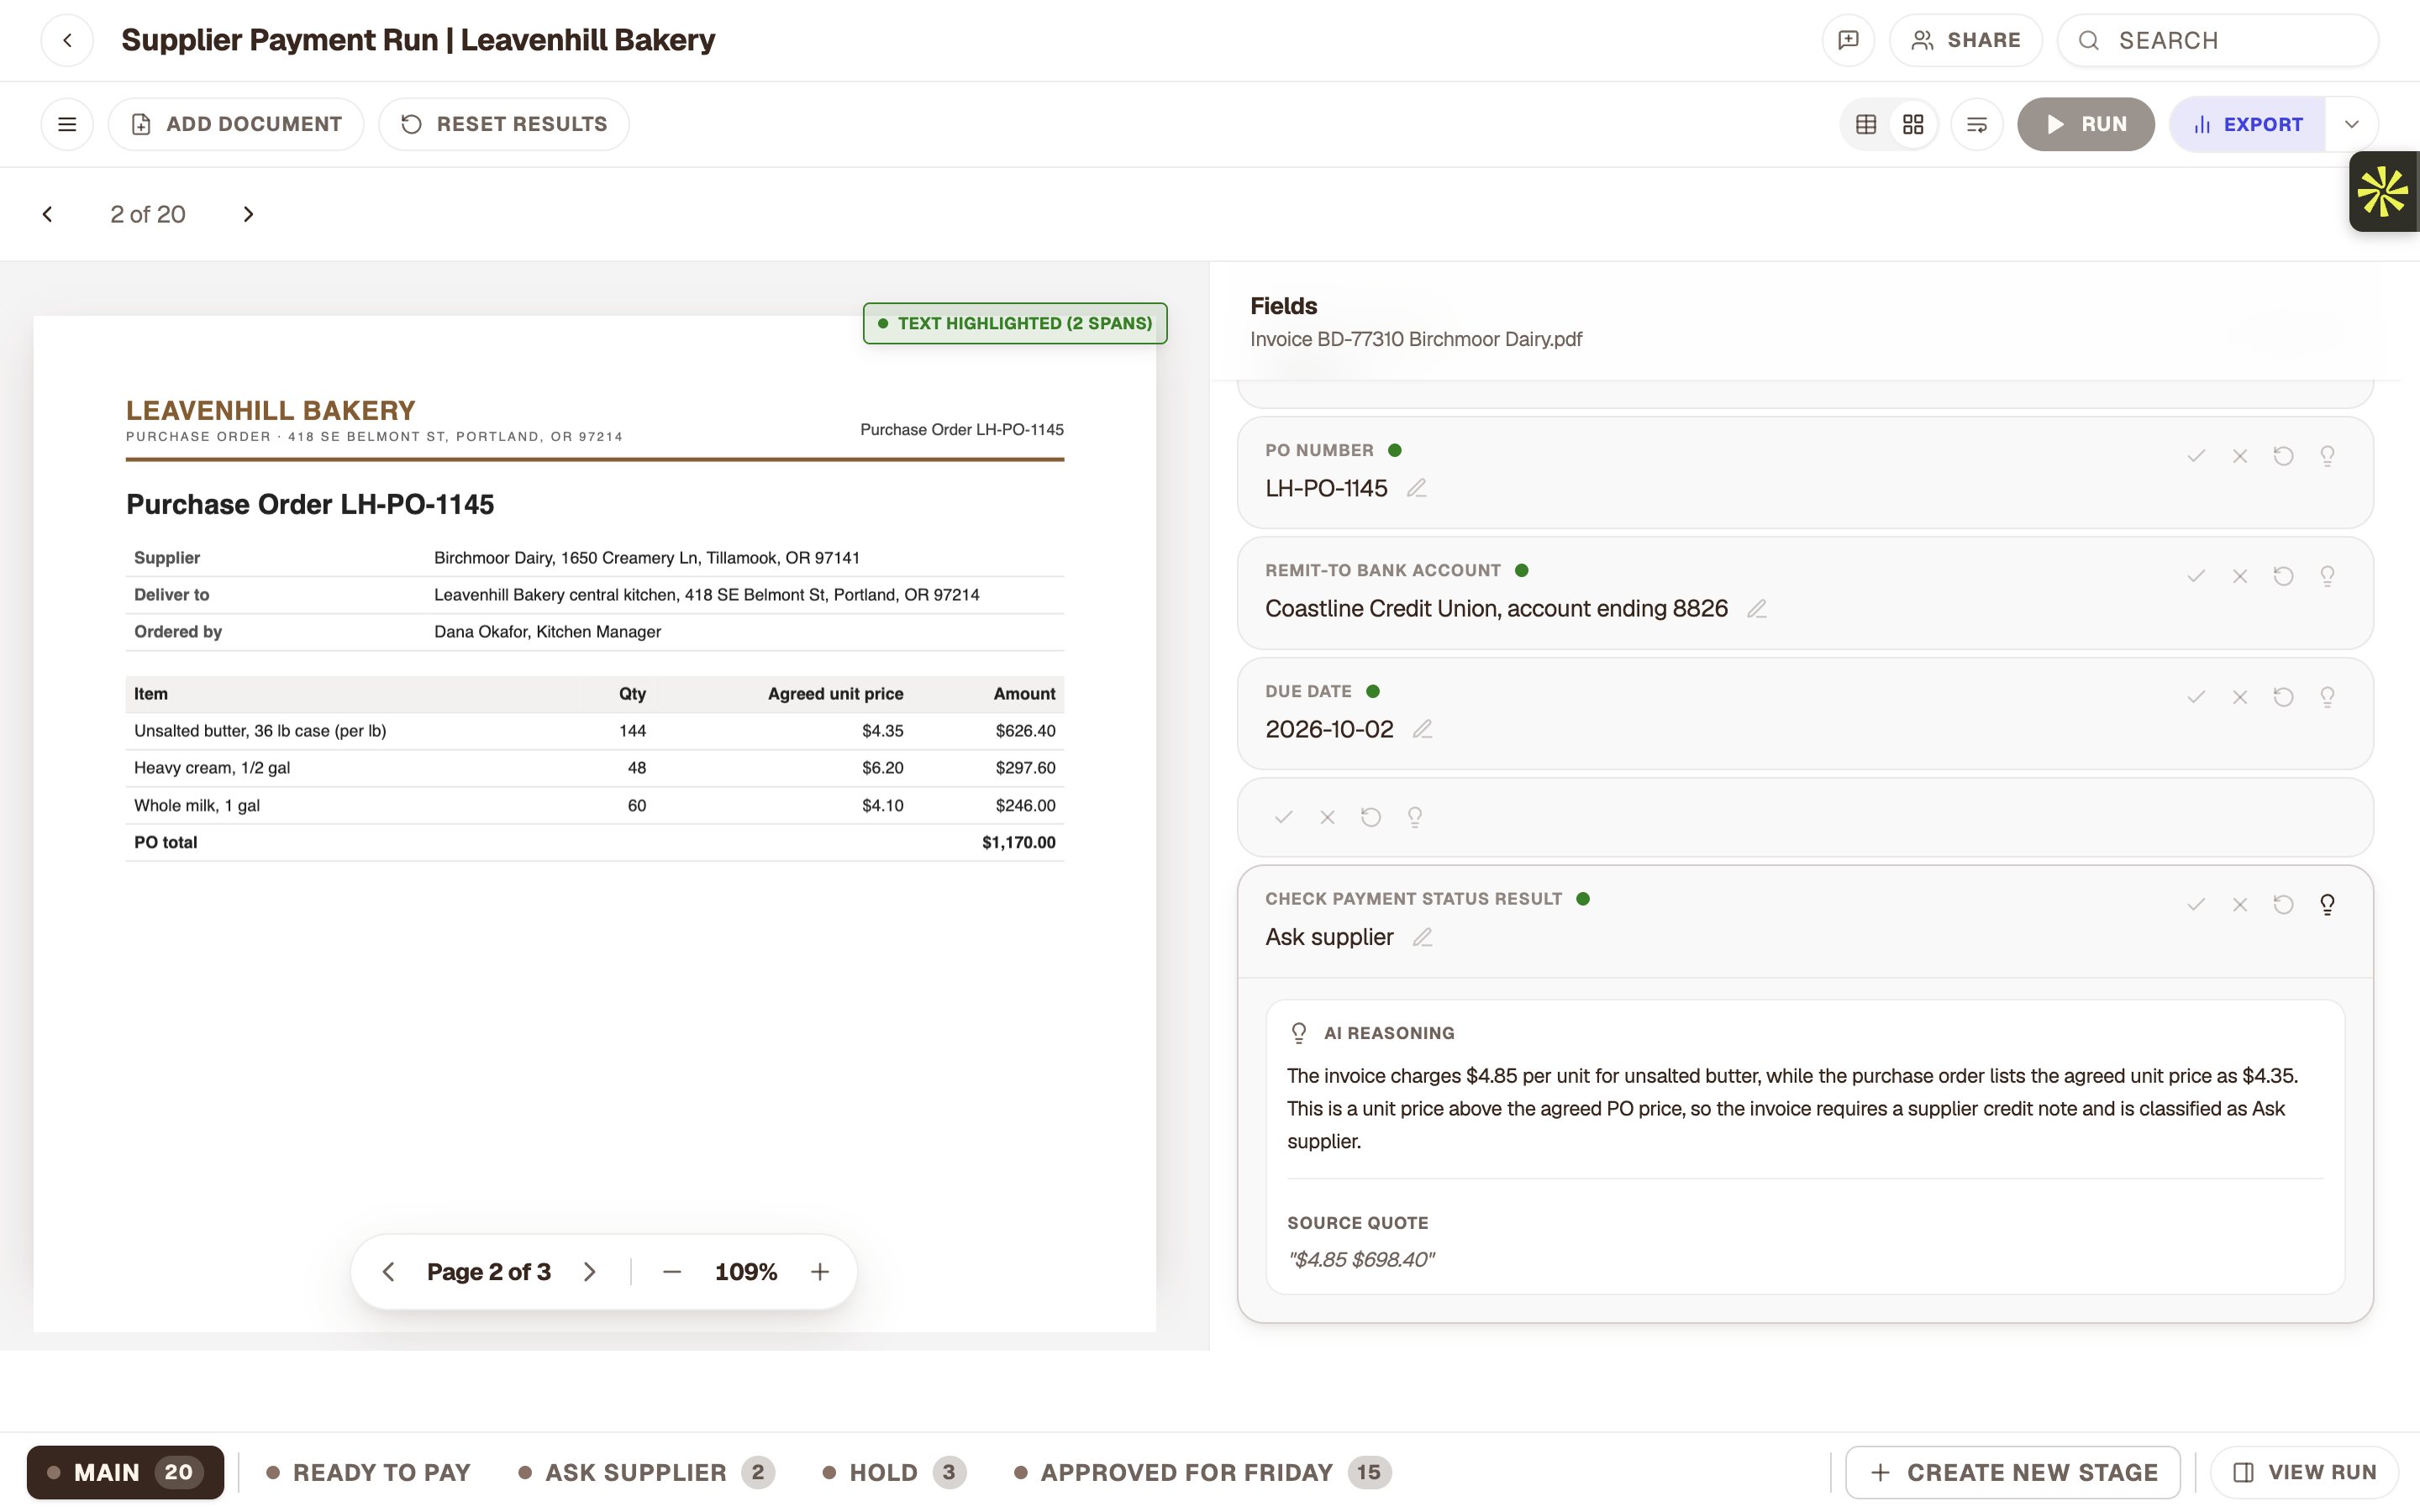Edit the LH-PO-1145 value
Image resolution: width=2420 pixels, height=1512 pixels.
pyautogui.click(x=1416, y=488)
